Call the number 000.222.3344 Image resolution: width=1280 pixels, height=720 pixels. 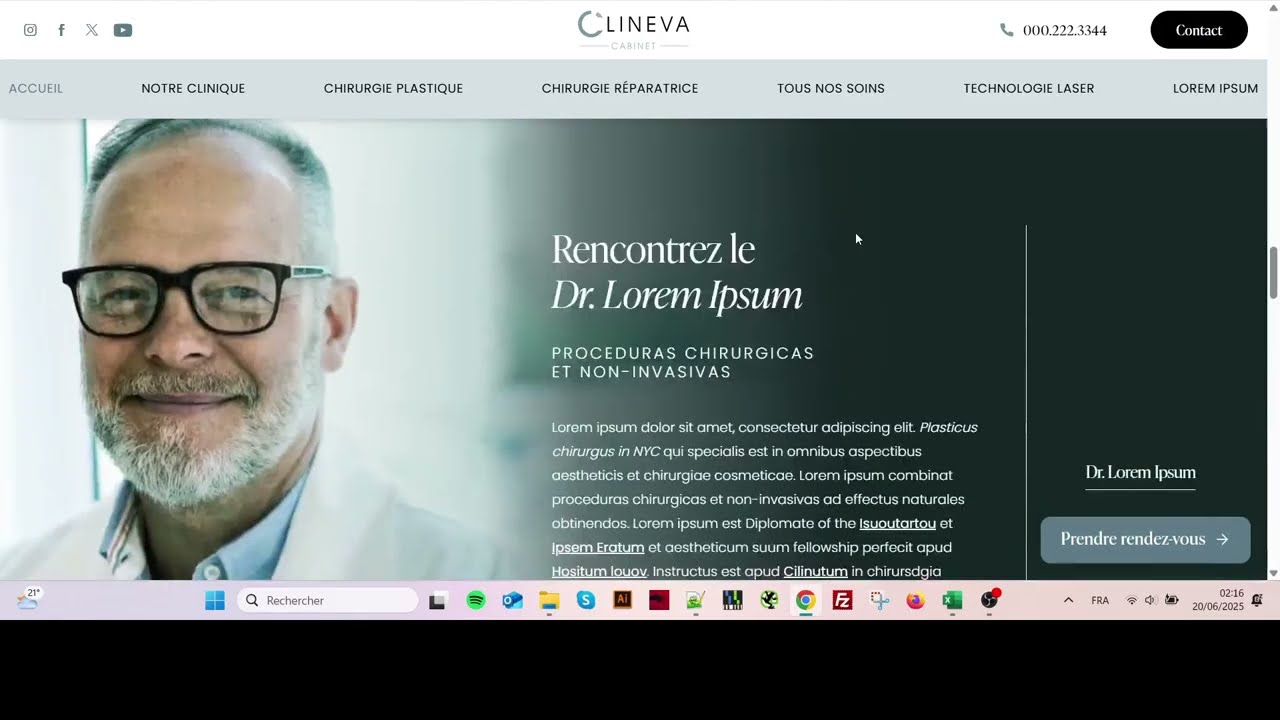[x=1064, y=30]
